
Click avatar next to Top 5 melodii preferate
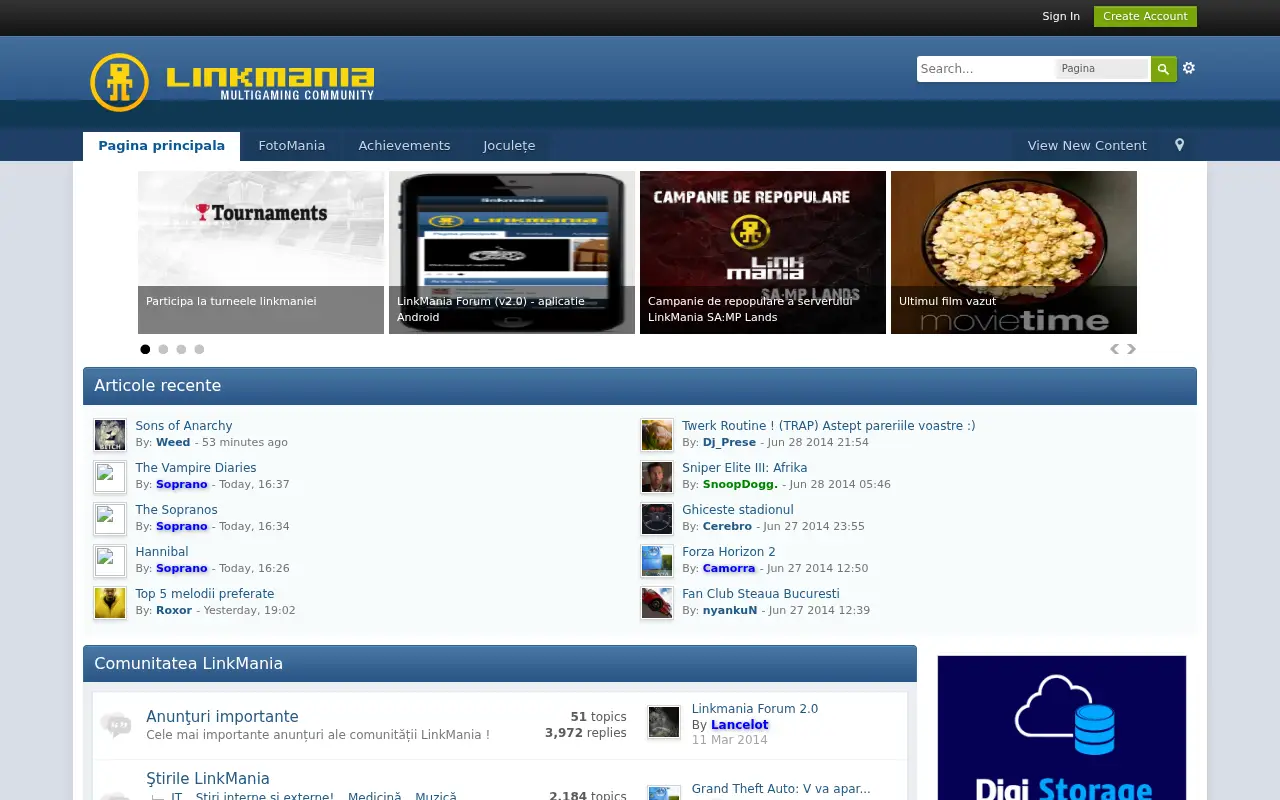click(110, 603)
